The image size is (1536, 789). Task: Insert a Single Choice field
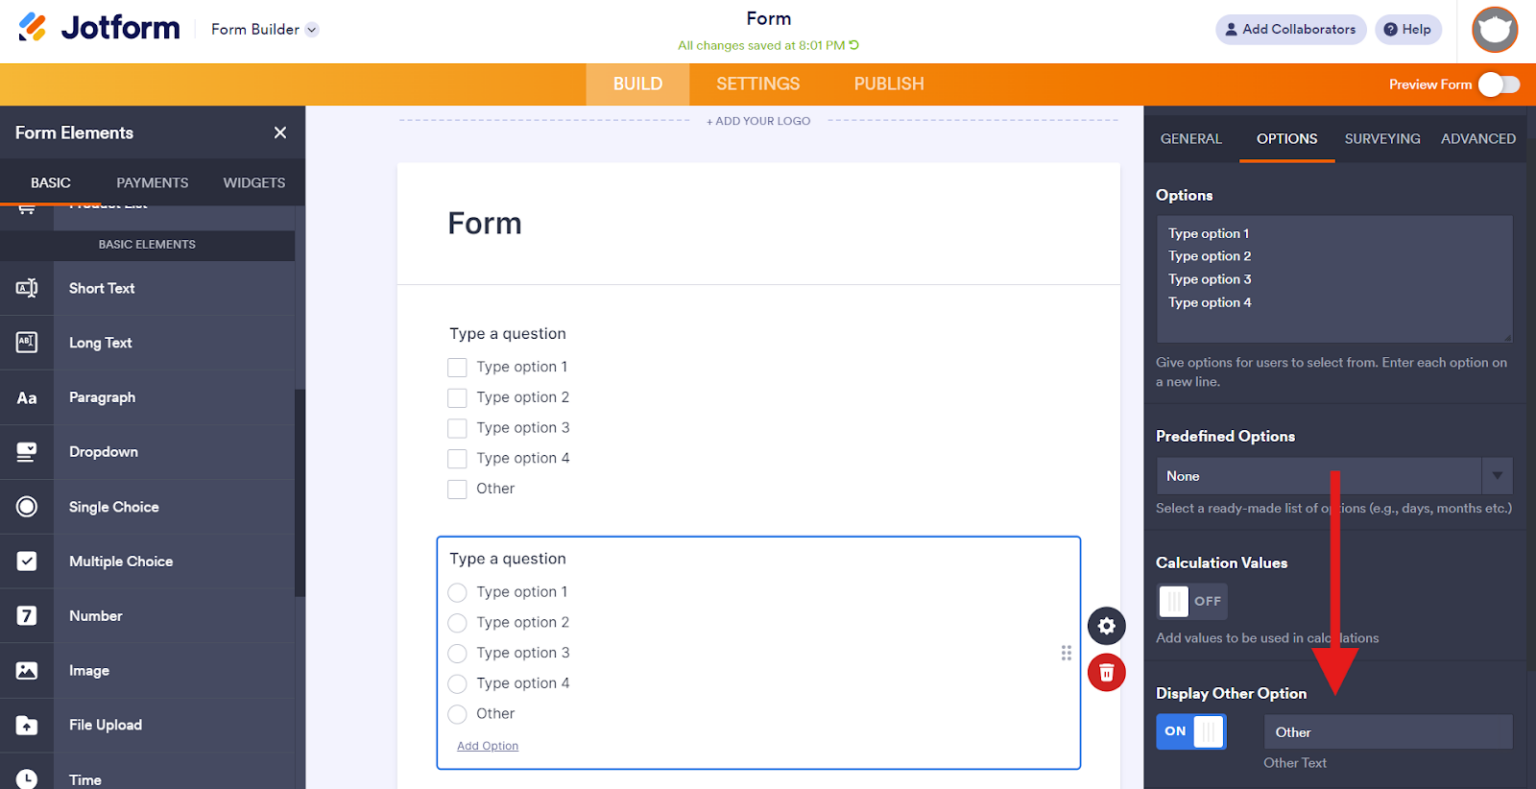tap(113, 506)
